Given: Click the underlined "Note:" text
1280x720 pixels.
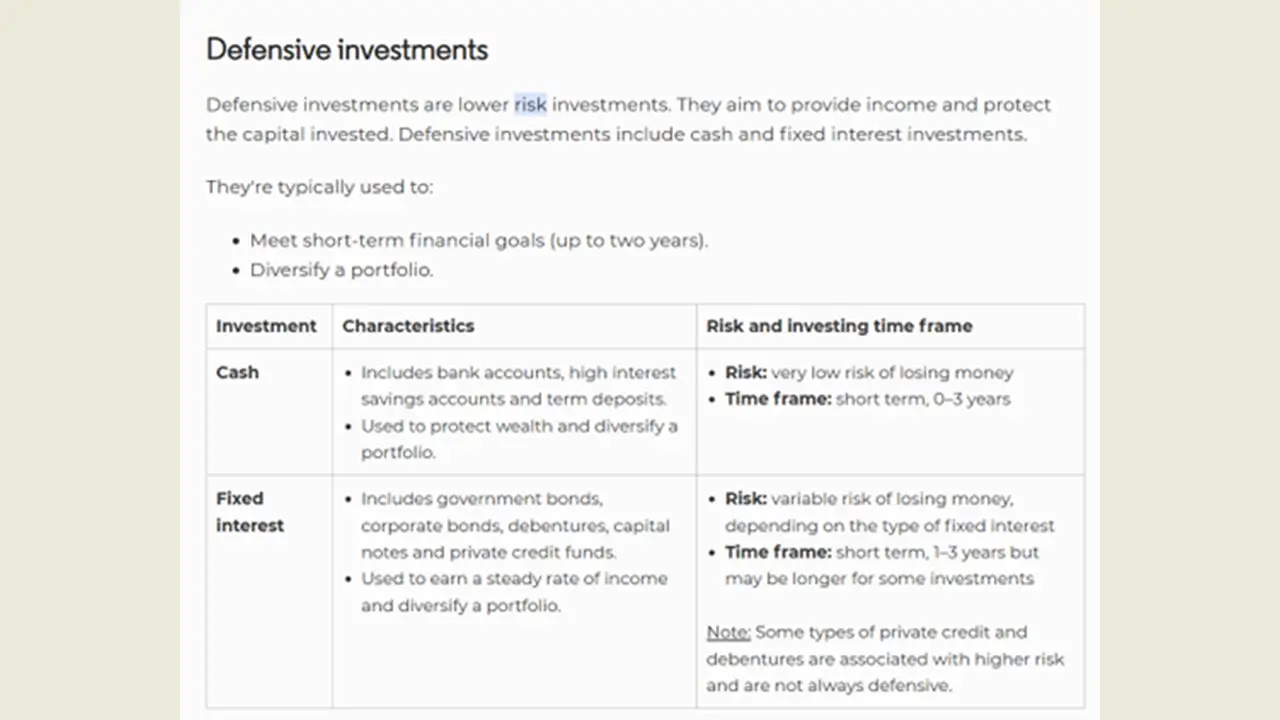Looking at the screenshot, I should (728, 632).
